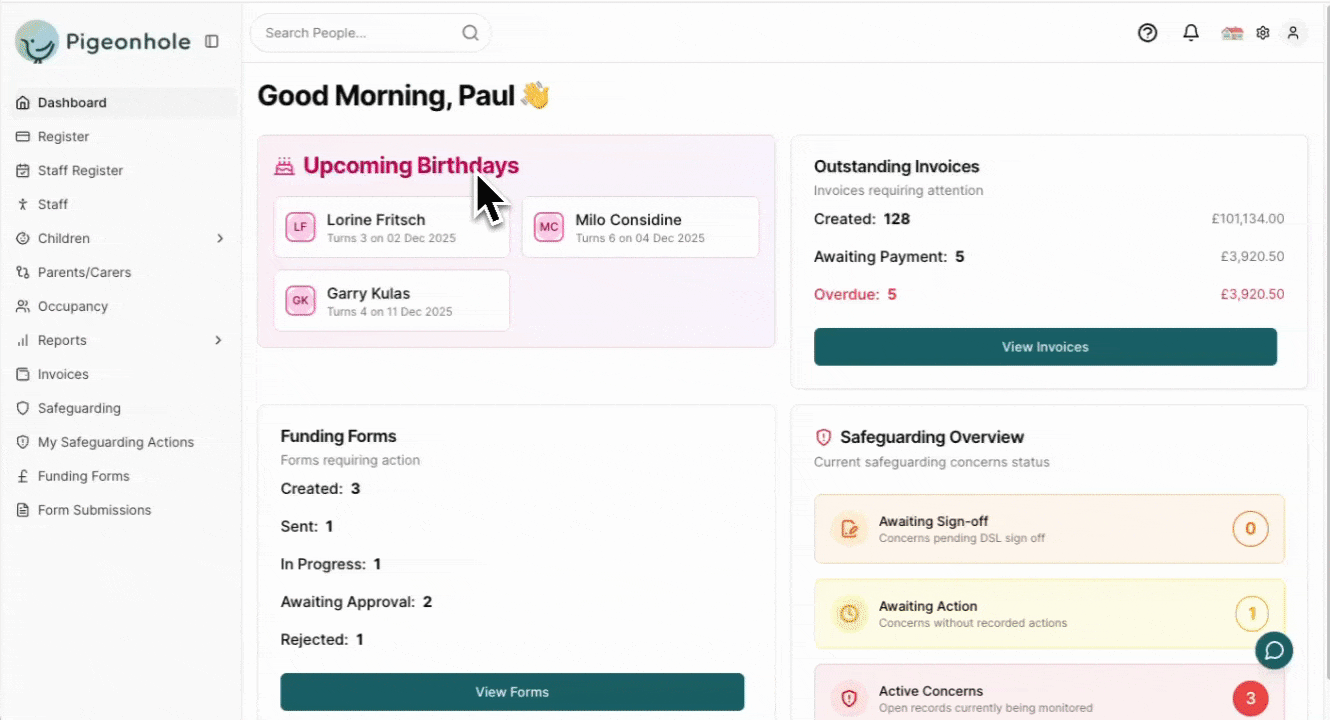
Task: Open the chat support bubble
Action: (1274, 650)
